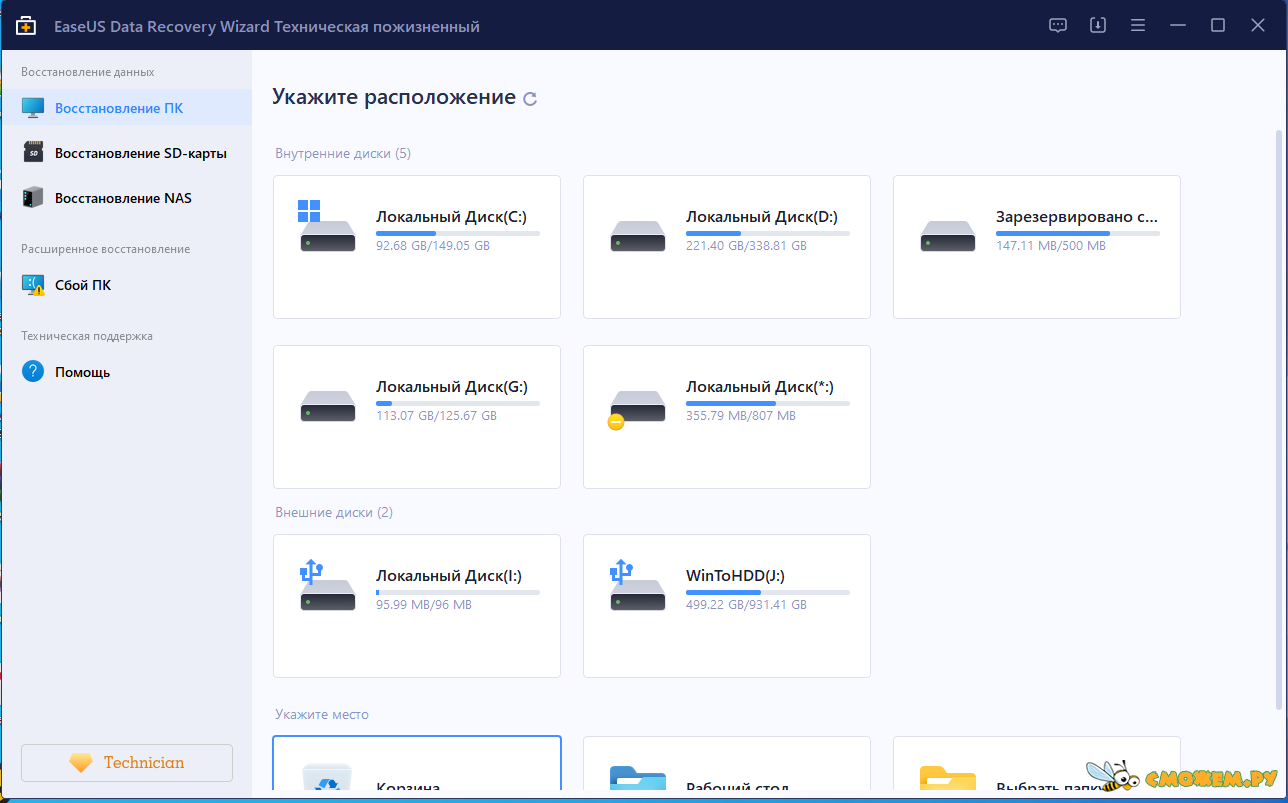Choose external Локальный Диск(I:) card

click(x=417, y=606)
